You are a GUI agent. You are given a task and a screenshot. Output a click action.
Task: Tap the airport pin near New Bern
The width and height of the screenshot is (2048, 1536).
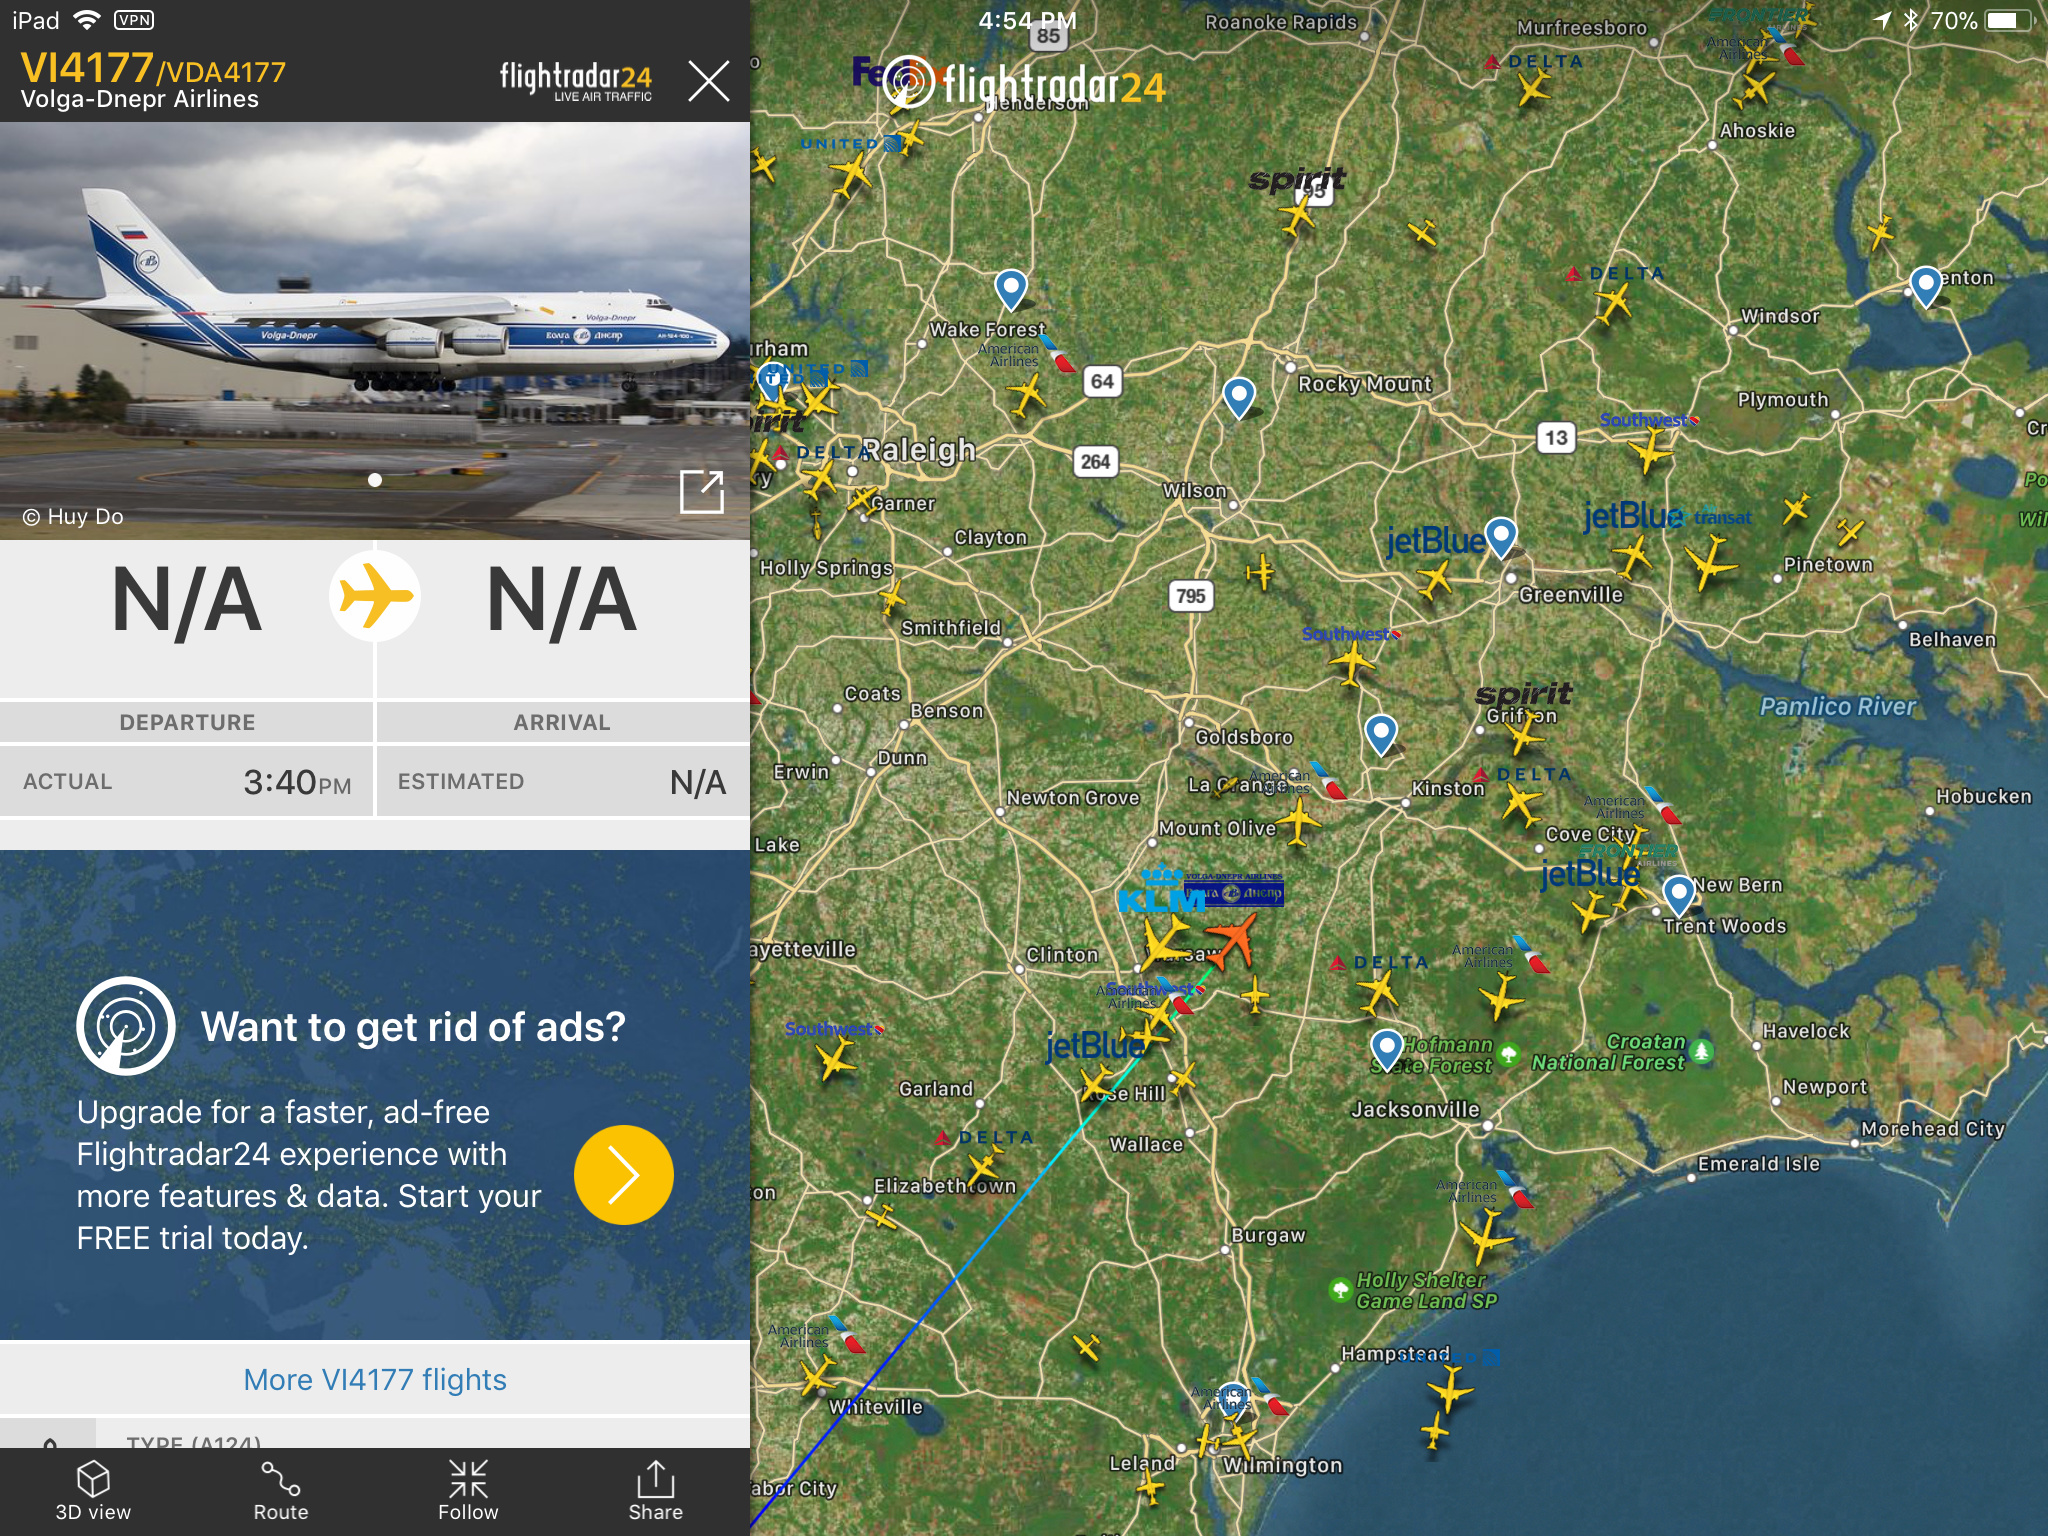1679,895
